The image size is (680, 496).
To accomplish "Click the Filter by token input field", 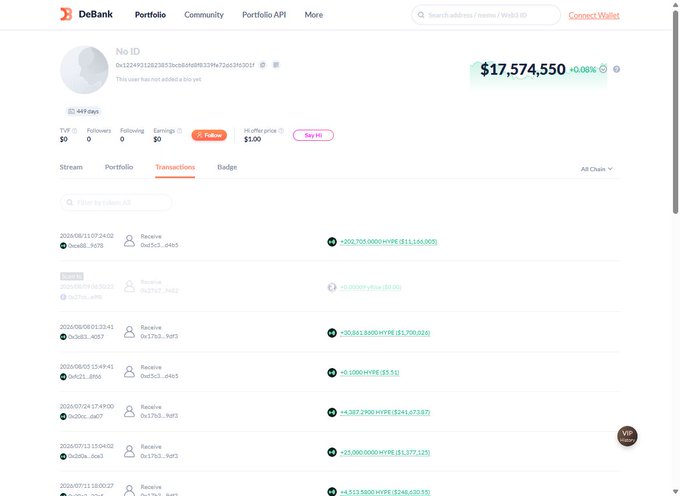I will 116,202.
